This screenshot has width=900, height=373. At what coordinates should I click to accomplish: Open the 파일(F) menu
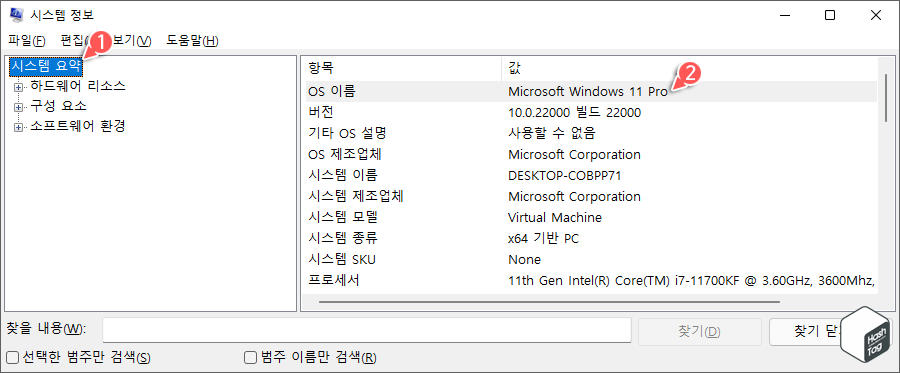[27, 41]
